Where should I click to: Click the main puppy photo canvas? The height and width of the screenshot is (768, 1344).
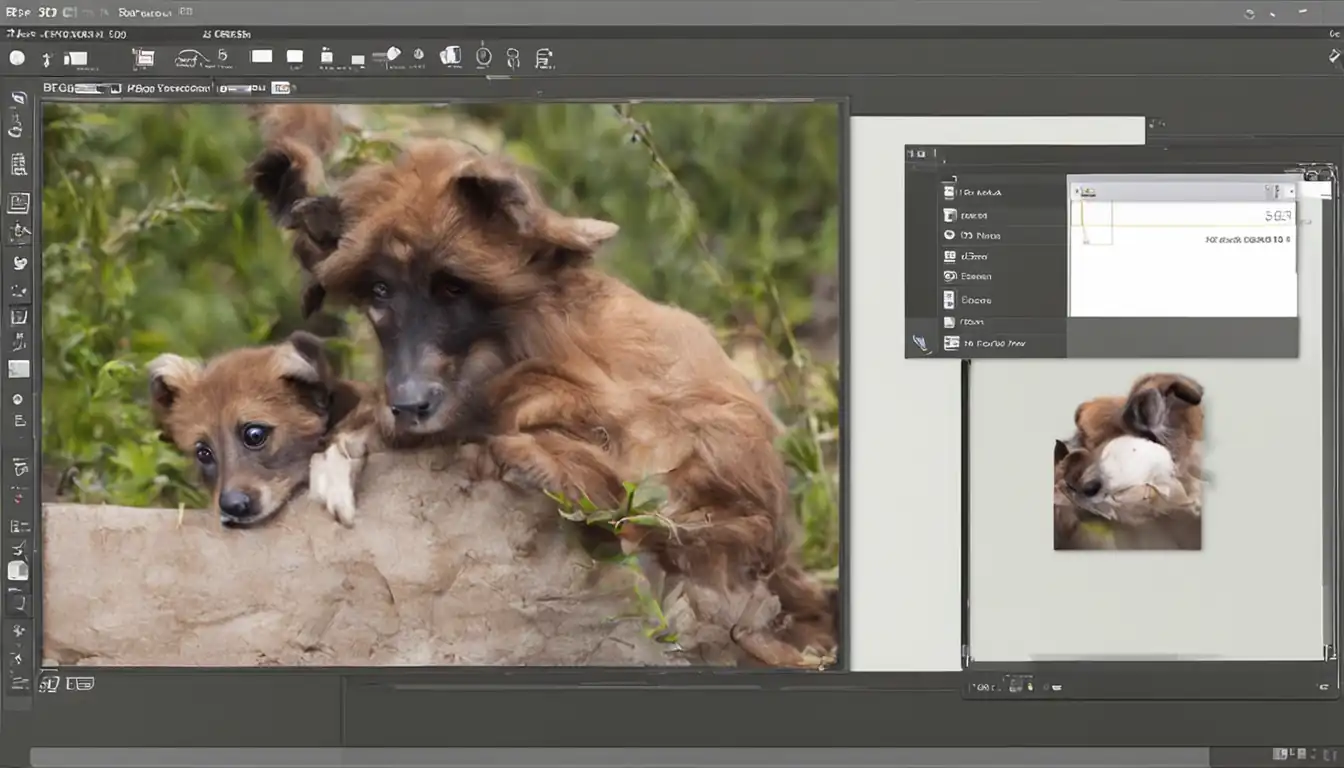click(x=440, y=385)
